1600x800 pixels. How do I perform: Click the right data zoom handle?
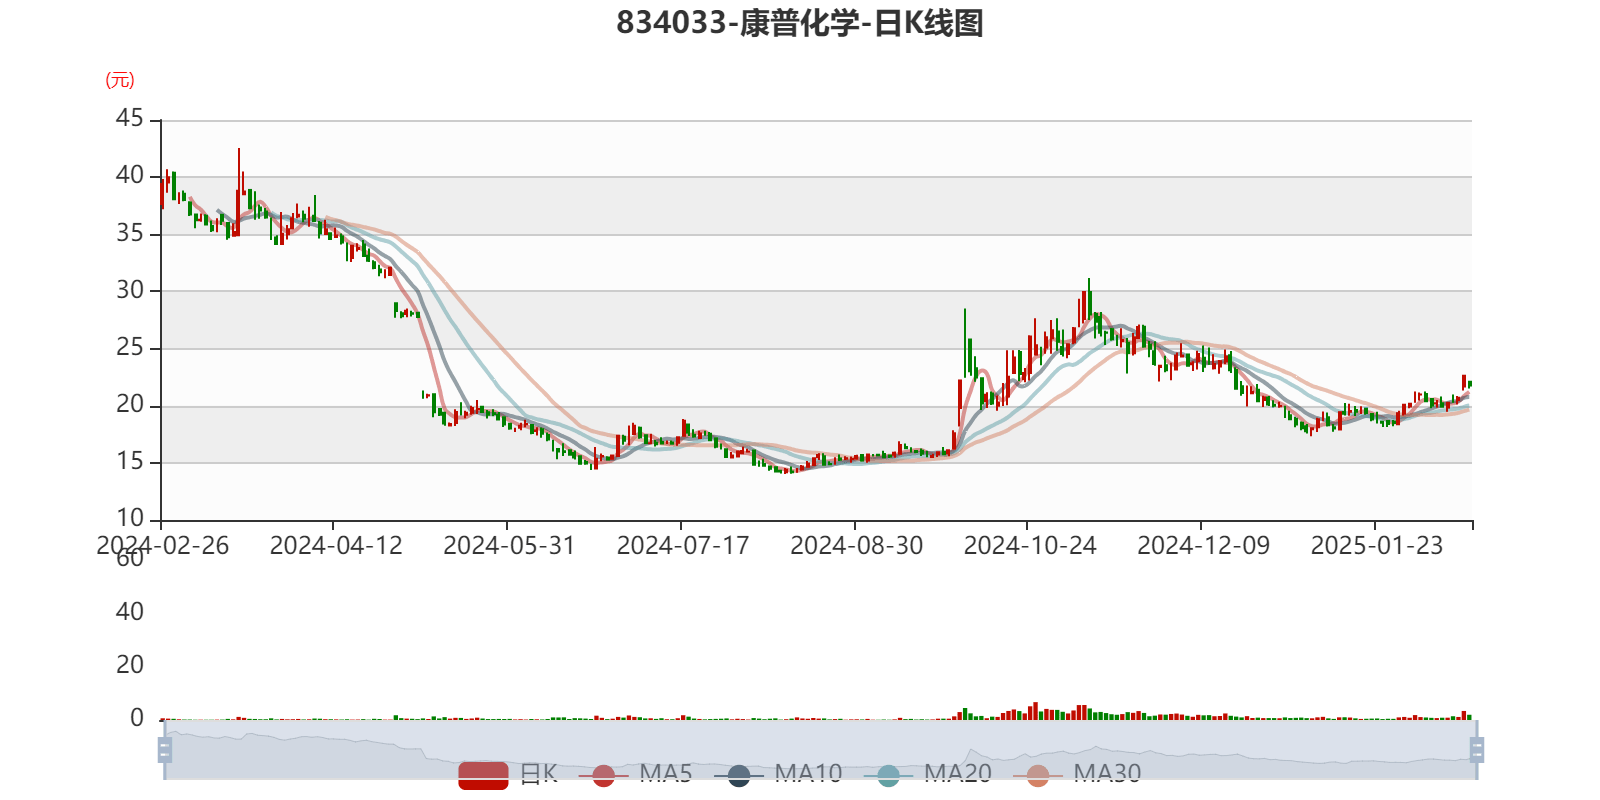[x=1478, y=749]
